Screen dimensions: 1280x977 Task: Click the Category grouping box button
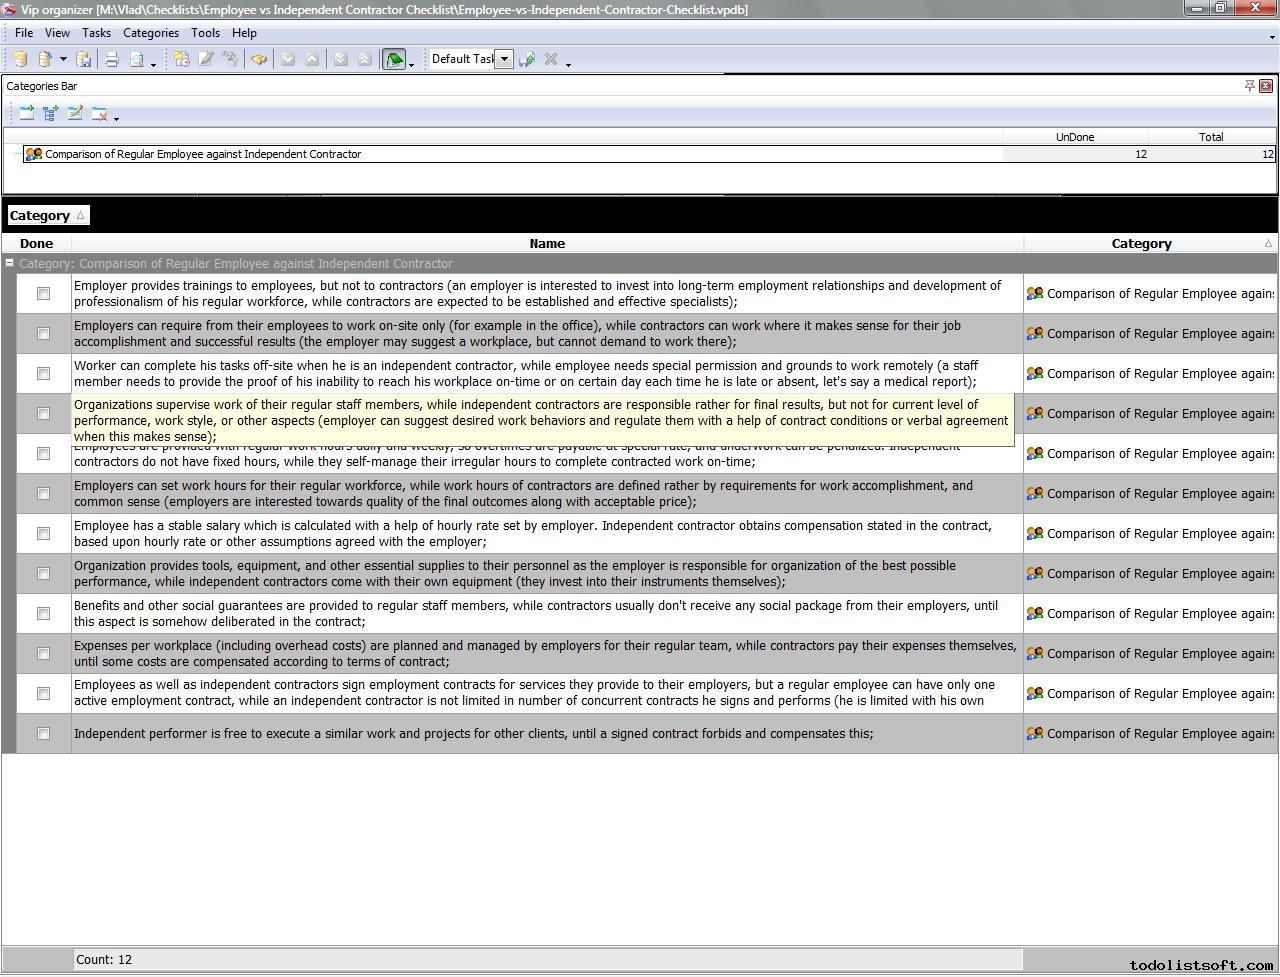click(x=47, y=216)
